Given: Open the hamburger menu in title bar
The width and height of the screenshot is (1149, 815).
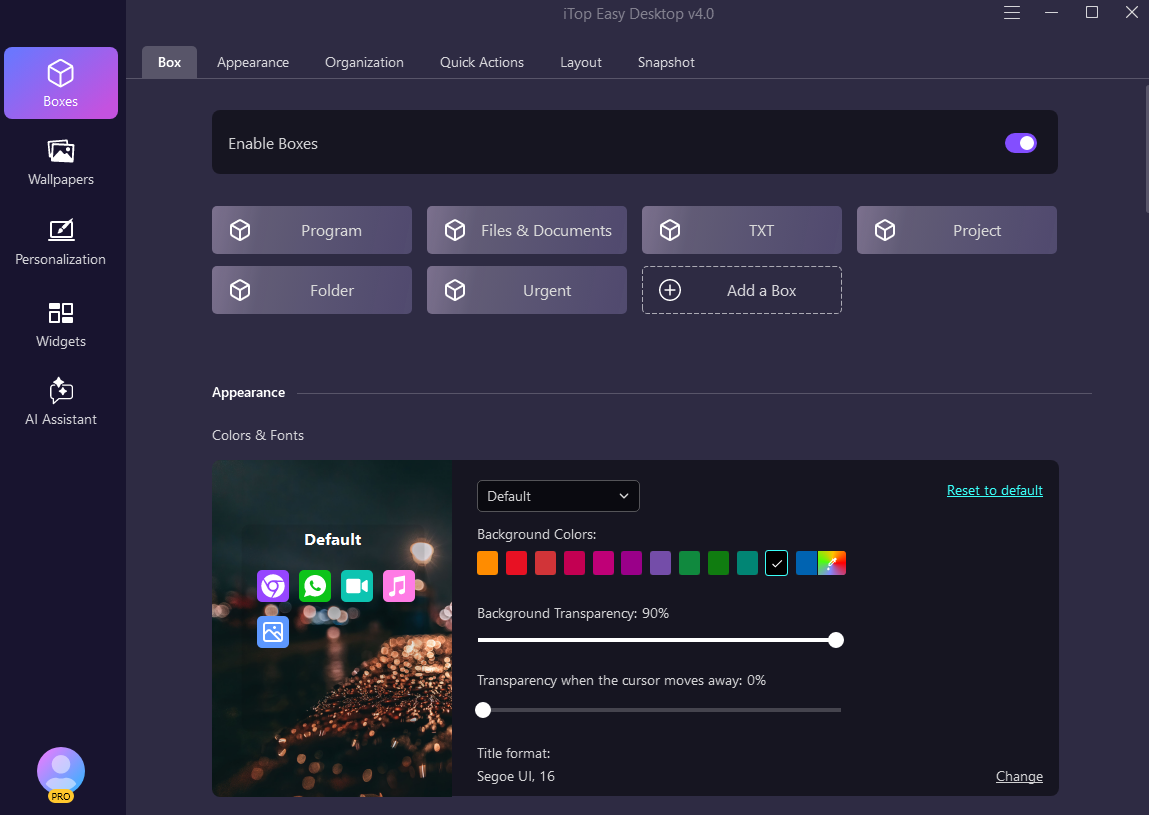Looking at the screenshot, I should click(x=1011, y=13).
